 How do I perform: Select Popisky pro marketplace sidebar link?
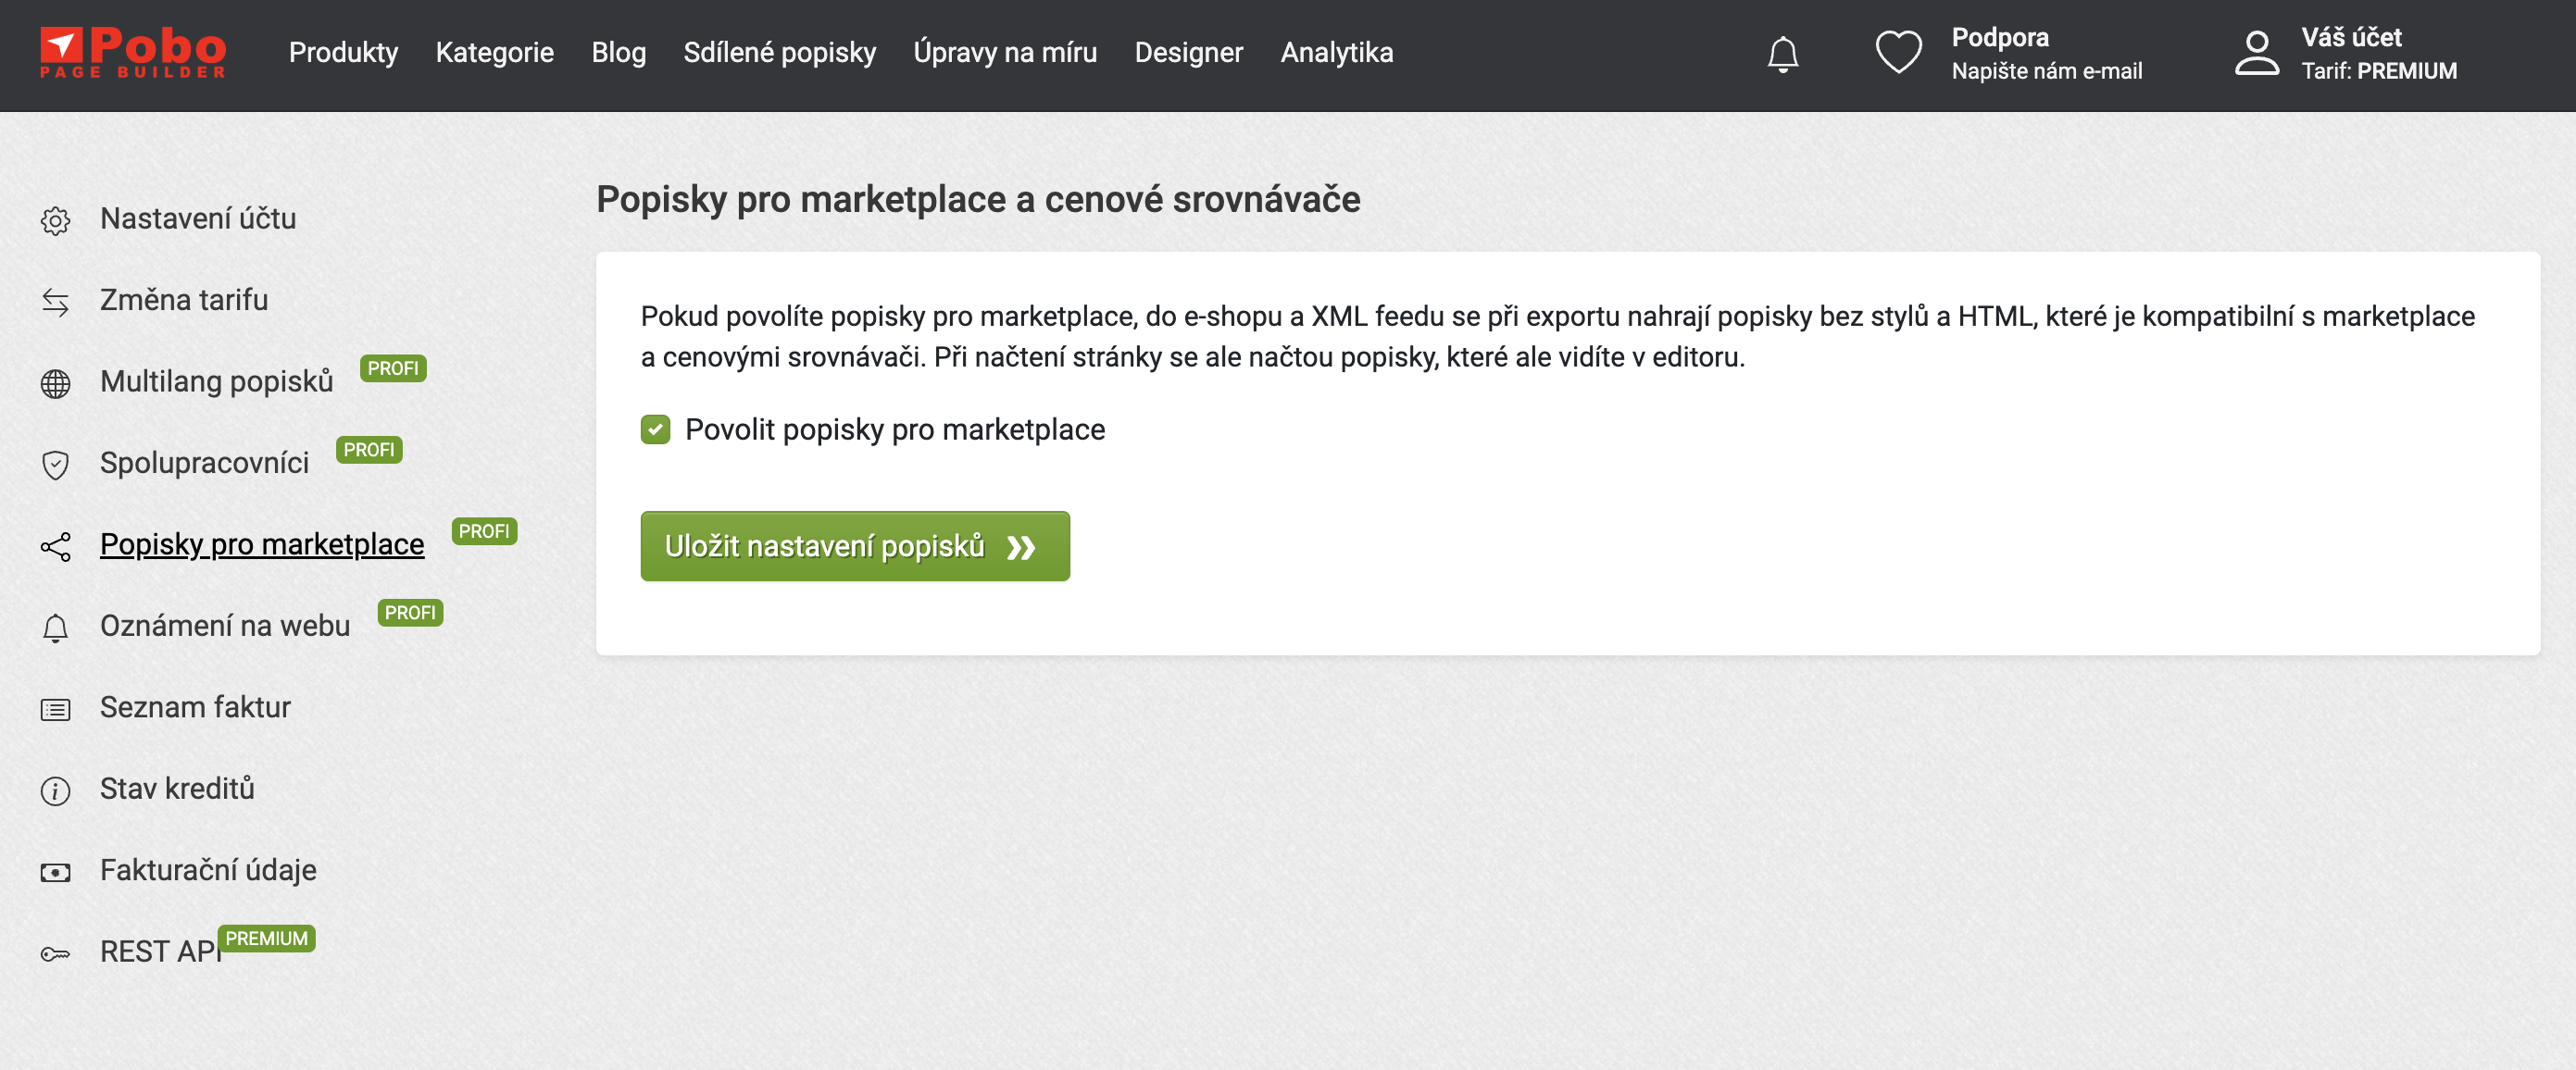pos(262,544)
